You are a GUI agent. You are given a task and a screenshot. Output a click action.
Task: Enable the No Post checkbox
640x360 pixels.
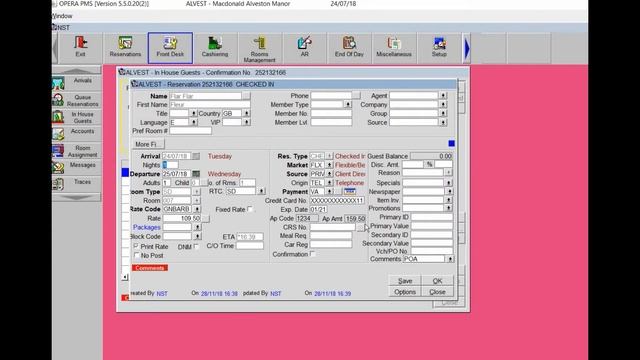click(136, 255)
